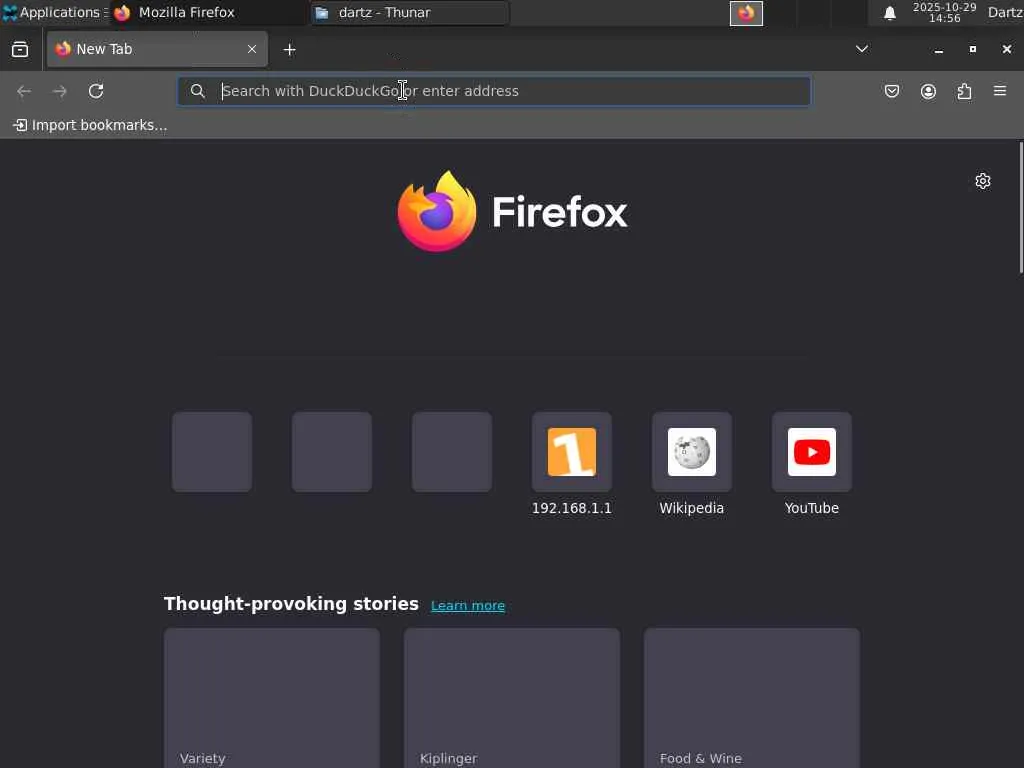Open the Food & Wine story card
Image resolution: width=1024 pixels, height=768 pixels.
pyautogui.click(x=752, y=697)
